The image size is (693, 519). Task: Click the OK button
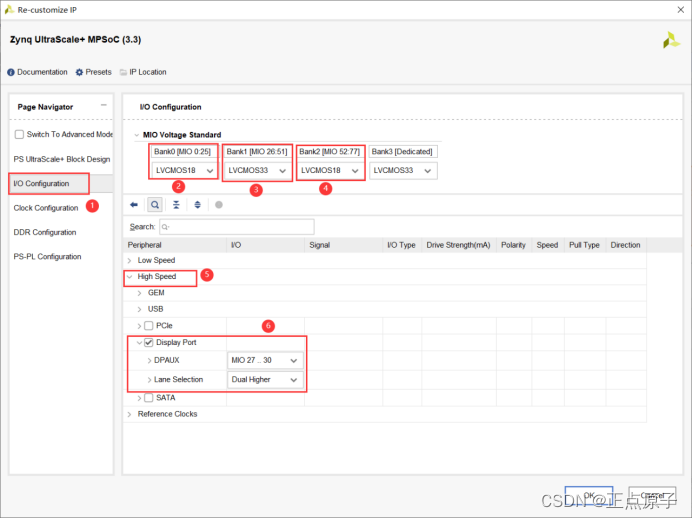pyautogui.click(x=589, y=496)
